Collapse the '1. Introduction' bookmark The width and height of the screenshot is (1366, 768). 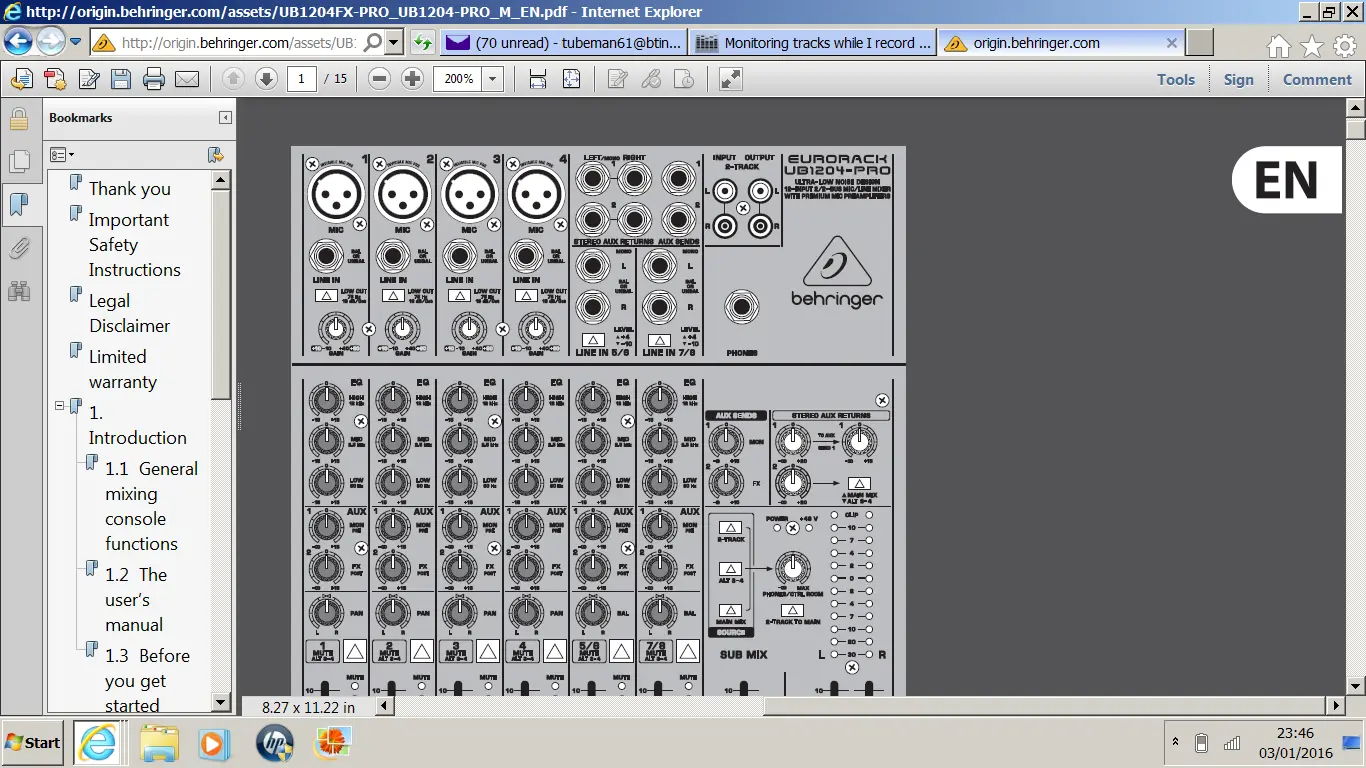pos(60,405)
